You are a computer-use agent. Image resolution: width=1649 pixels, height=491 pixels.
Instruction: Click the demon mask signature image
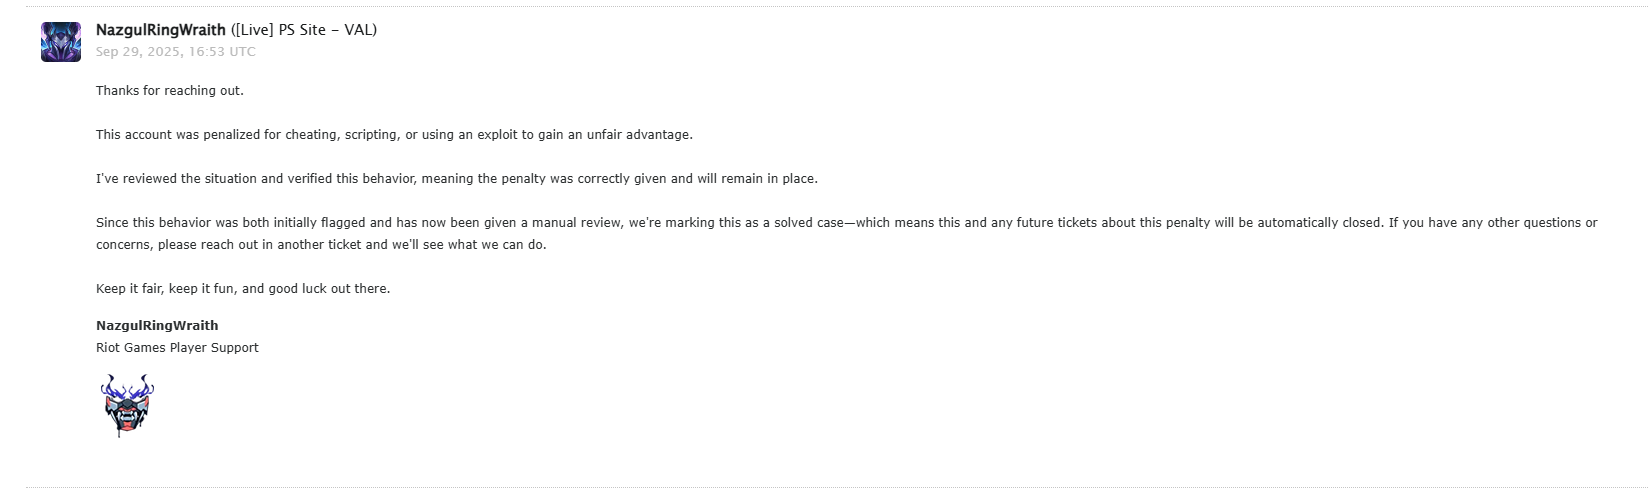(127, 405)
